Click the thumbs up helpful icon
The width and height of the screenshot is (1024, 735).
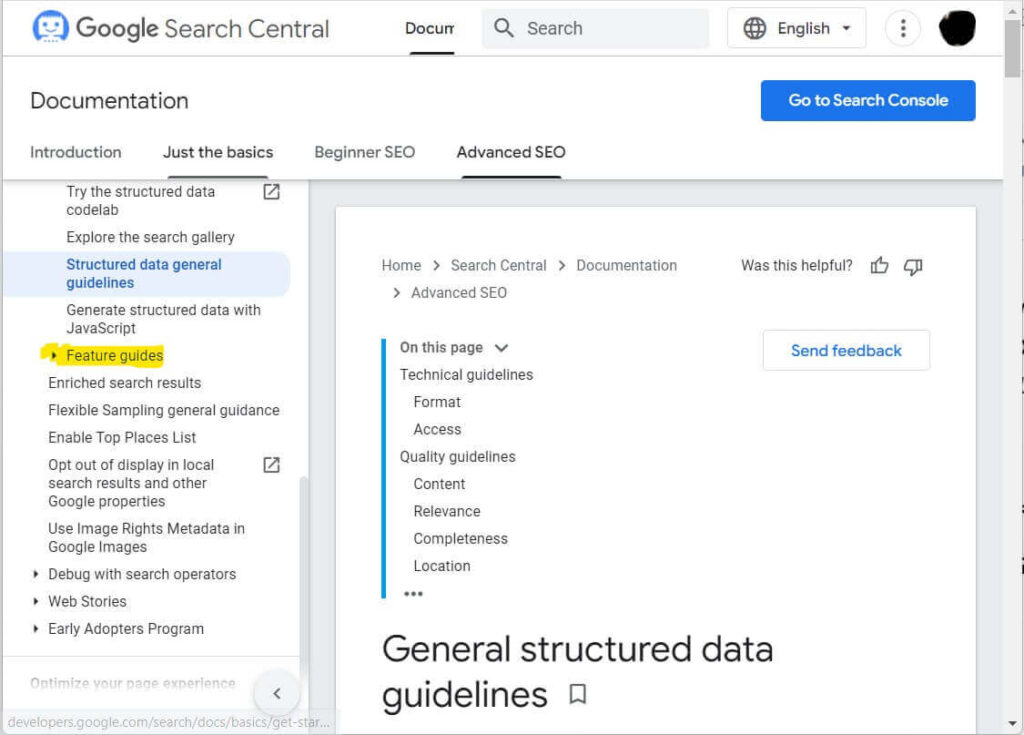[879, 265]
